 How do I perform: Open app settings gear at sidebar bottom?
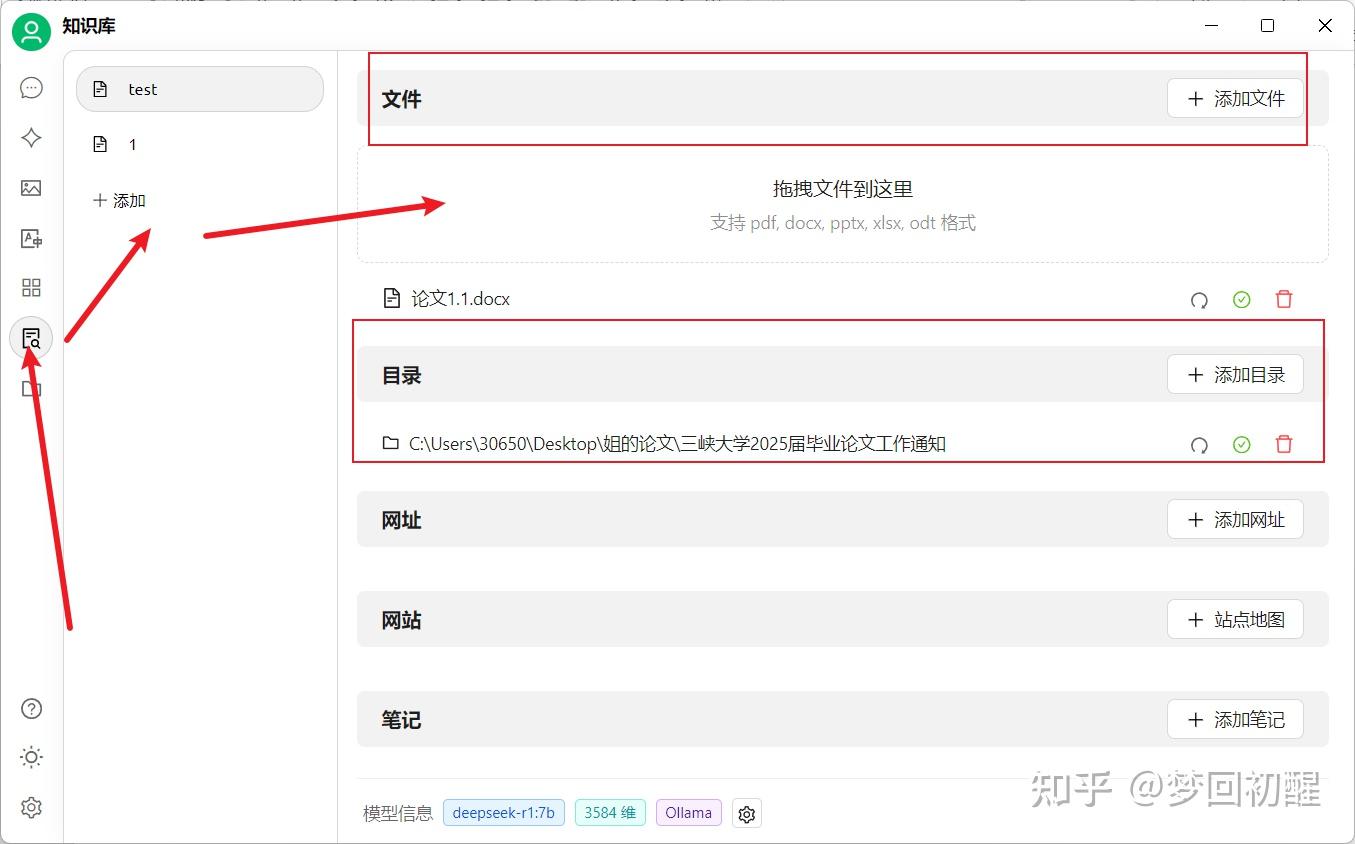click(31, 807)
